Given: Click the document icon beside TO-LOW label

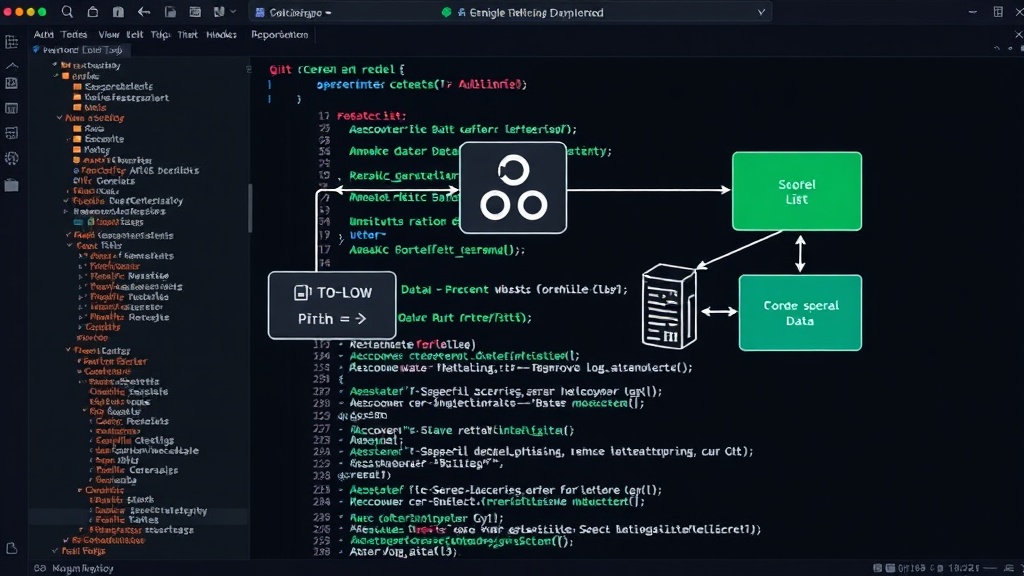Looking at the screenshot, I should point(302,293).
